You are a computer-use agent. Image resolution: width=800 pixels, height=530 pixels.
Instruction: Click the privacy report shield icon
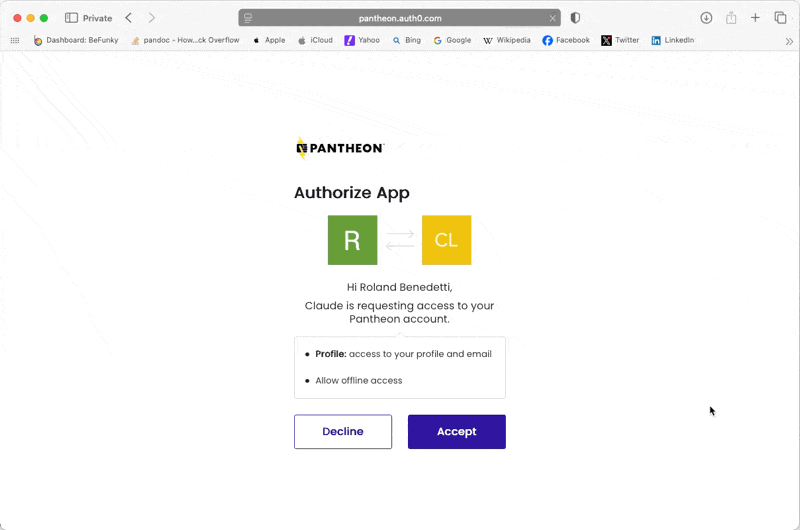tap(575, 18)
